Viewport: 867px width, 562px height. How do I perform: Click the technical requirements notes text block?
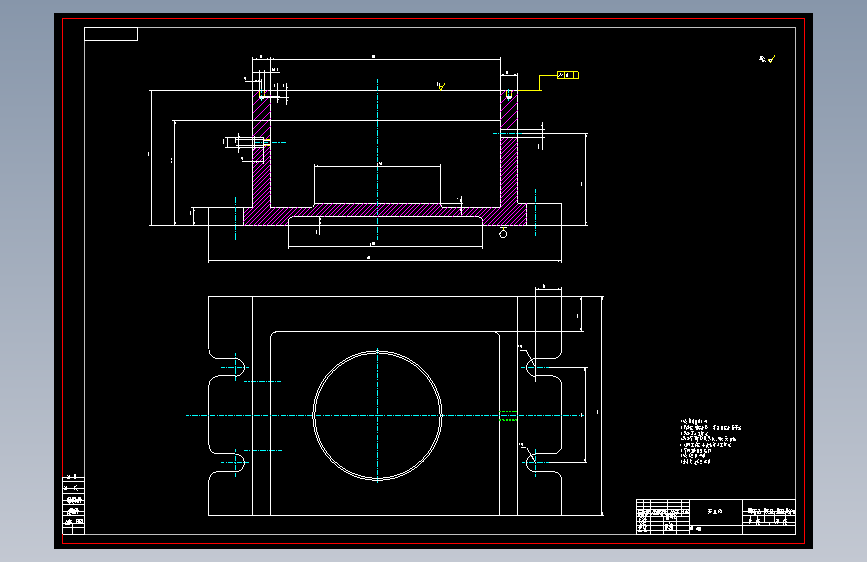(711, 441)
